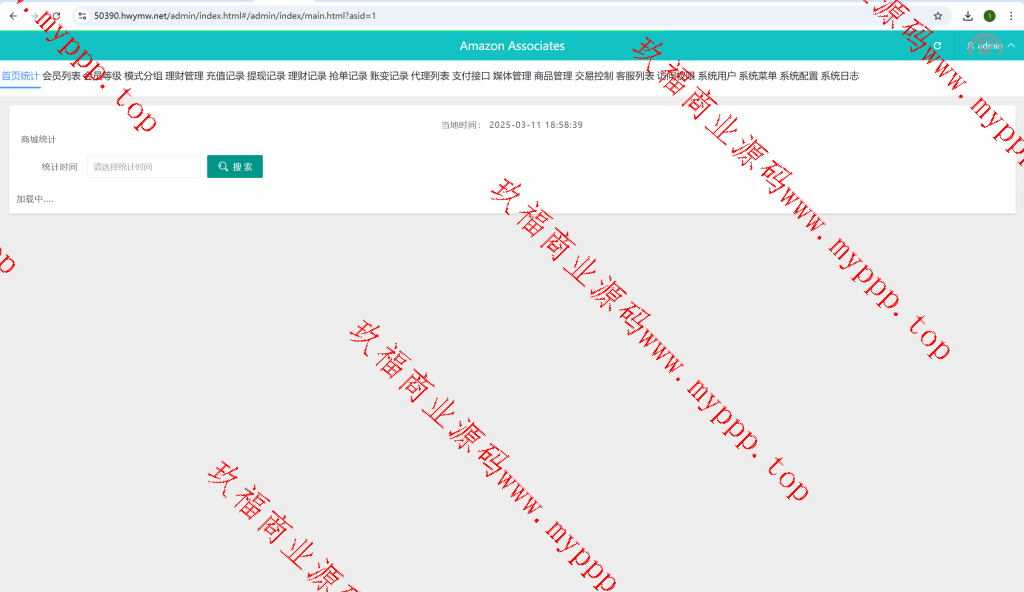Go to 充值记录 menu item
The width and height of the screenshot is (1024, 592).
pos(225,76)
